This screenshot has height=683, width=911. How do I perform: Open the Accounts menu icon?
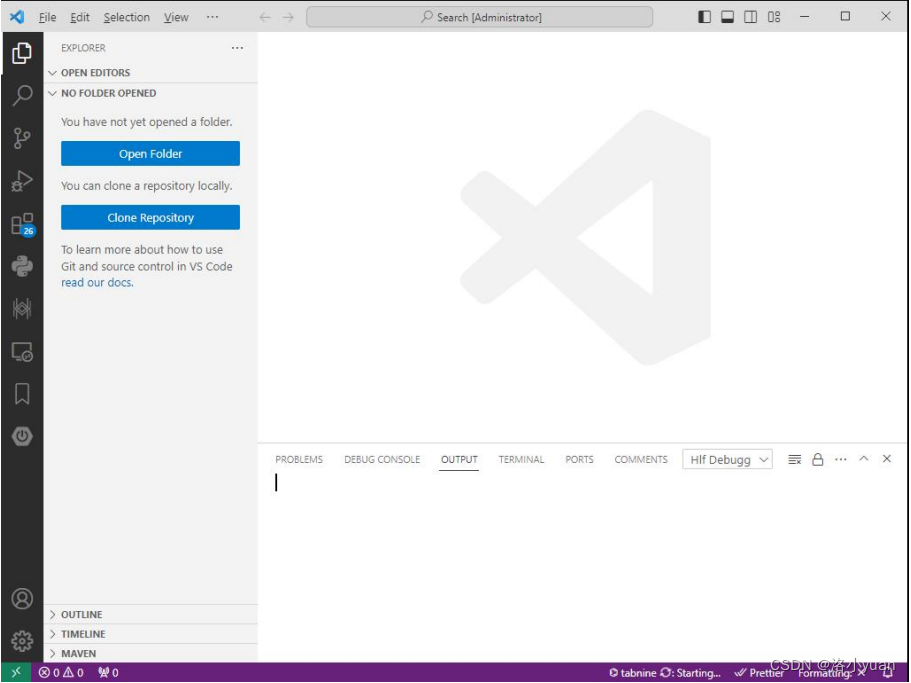pyautogui.click(x=22, y=598)
